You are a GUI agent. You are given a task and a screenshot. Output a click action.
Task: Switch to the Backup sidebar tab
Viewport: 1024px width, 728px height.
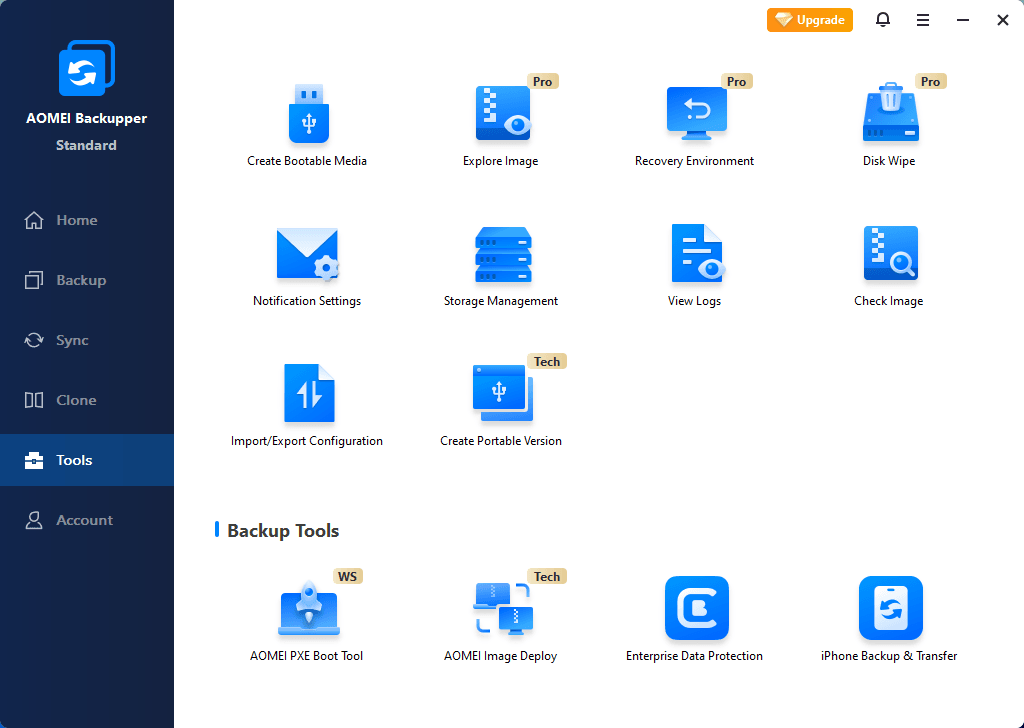click(87, 280)
